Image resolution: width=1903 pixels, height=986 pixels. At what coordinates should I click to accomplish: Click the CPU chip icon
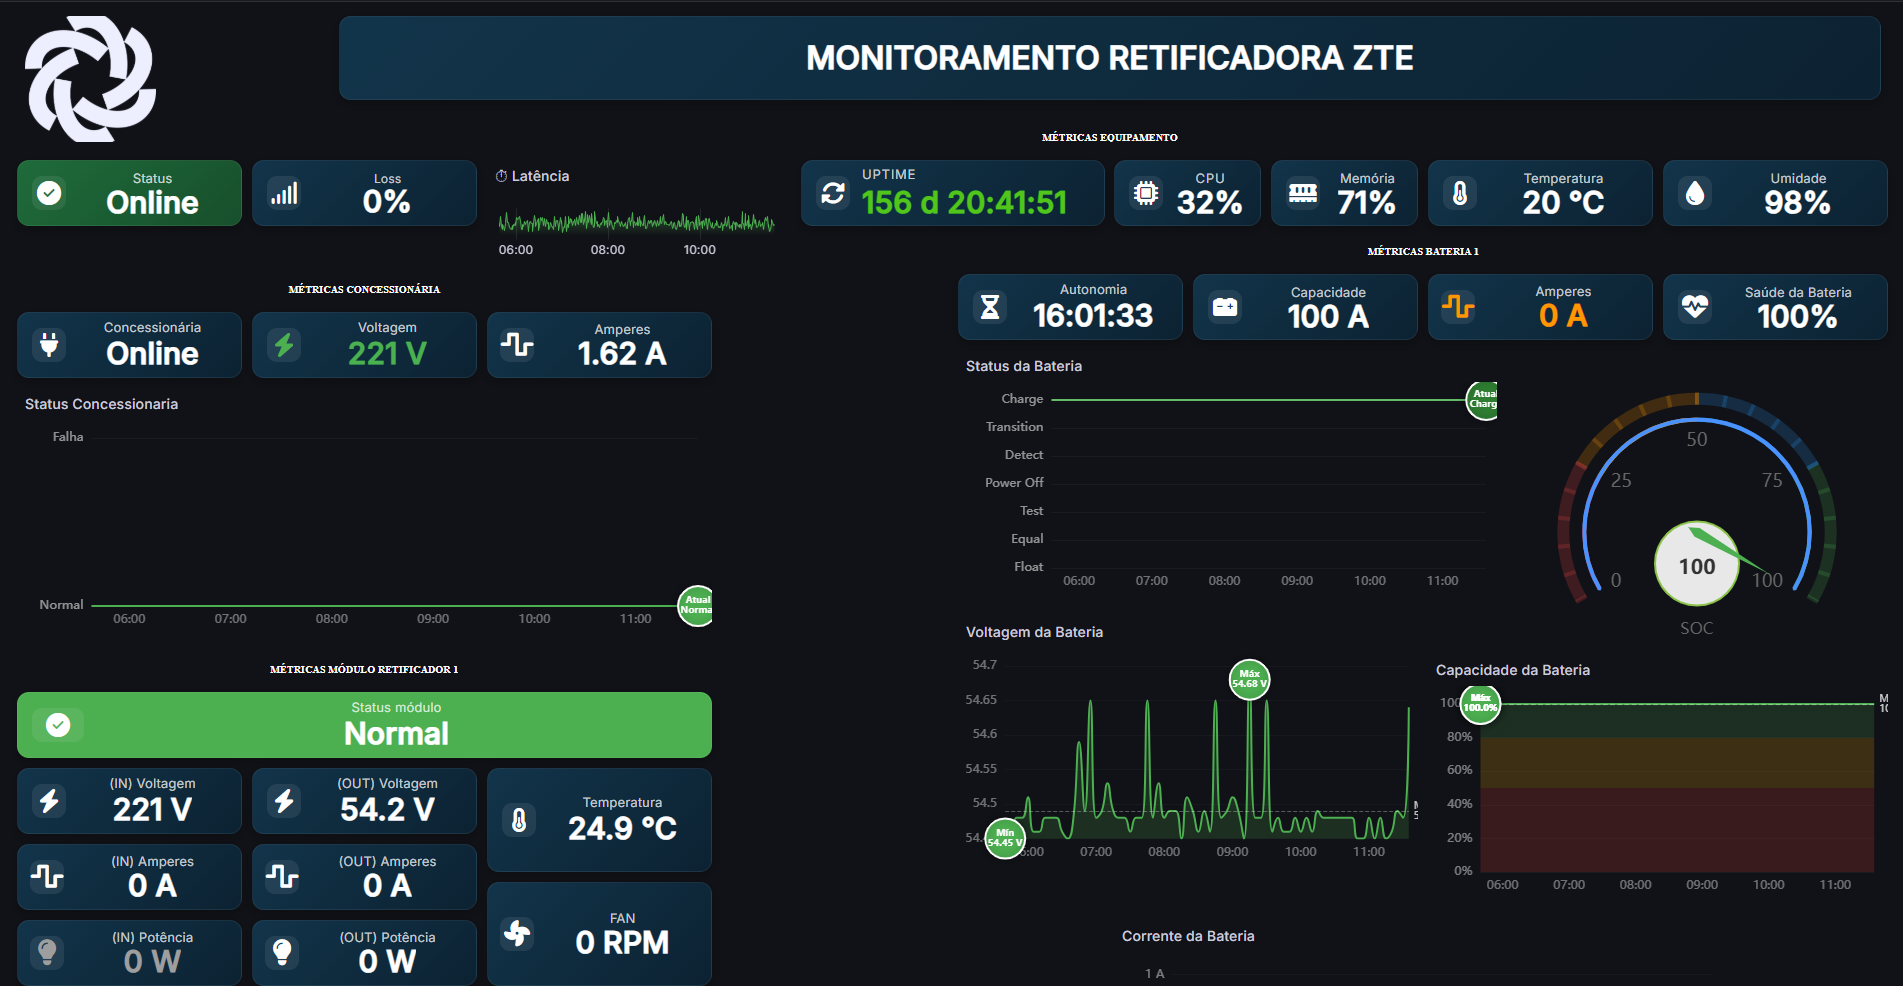coord(1146,193)
